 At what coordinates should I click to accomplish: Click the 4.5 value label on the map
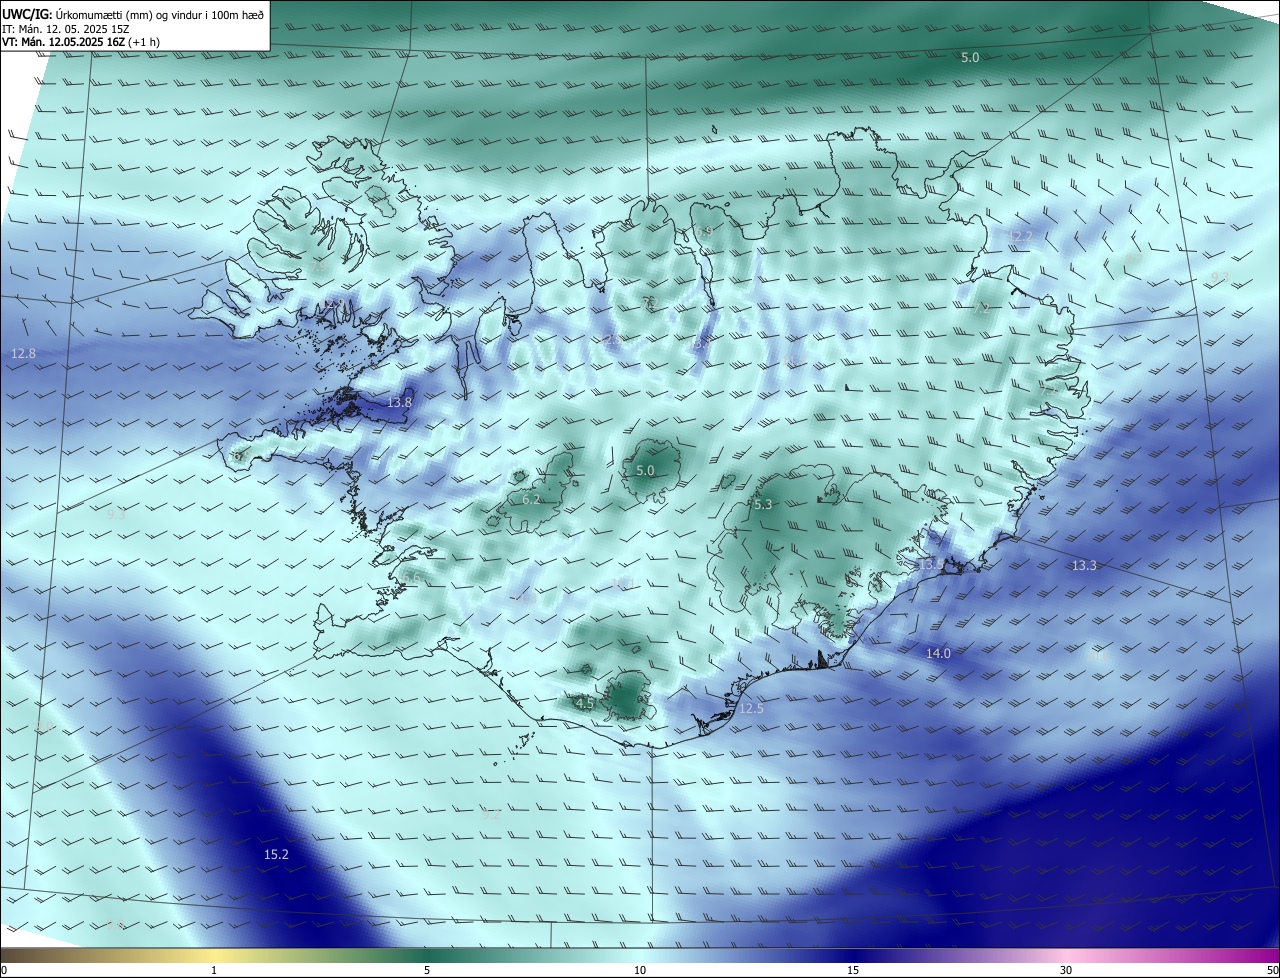click(585, 704)
